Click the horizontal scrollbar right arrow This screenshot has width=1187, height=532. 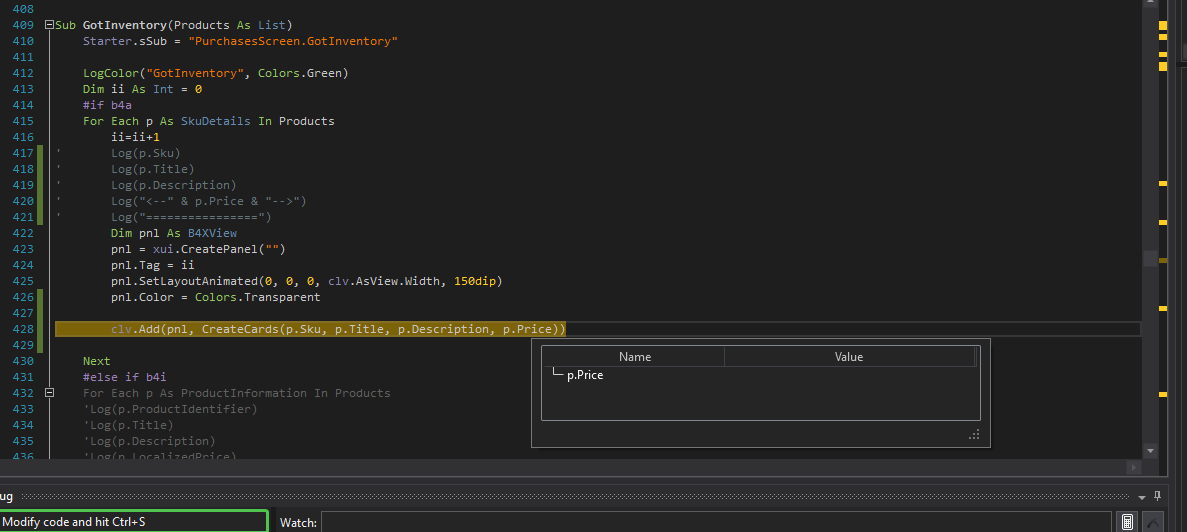coord(1133,467)
